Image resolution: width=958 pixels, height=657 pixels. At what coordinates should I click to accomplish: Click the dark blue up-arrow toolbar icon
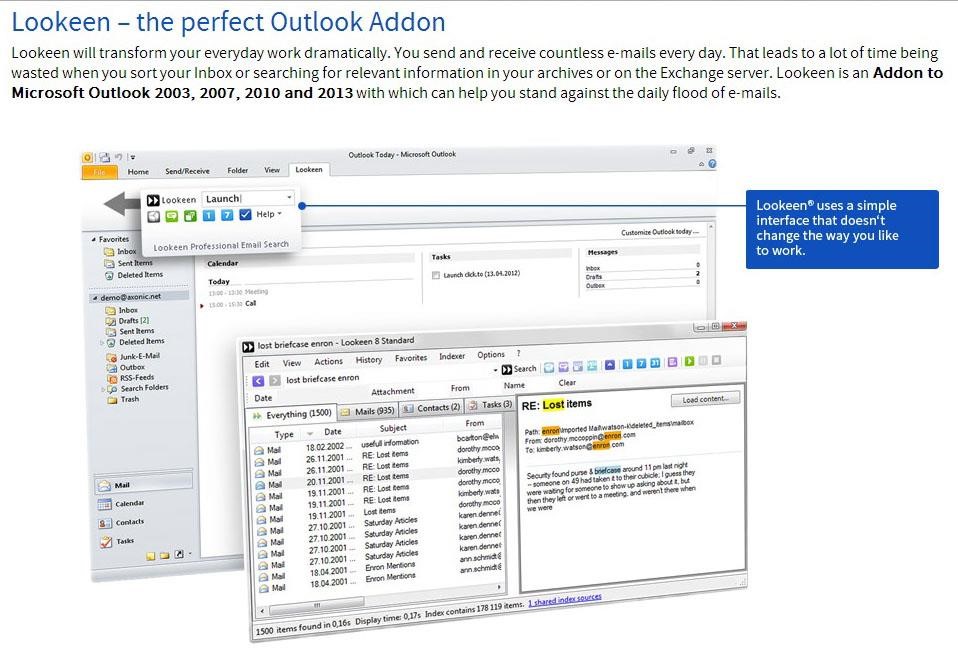(610, 365)
